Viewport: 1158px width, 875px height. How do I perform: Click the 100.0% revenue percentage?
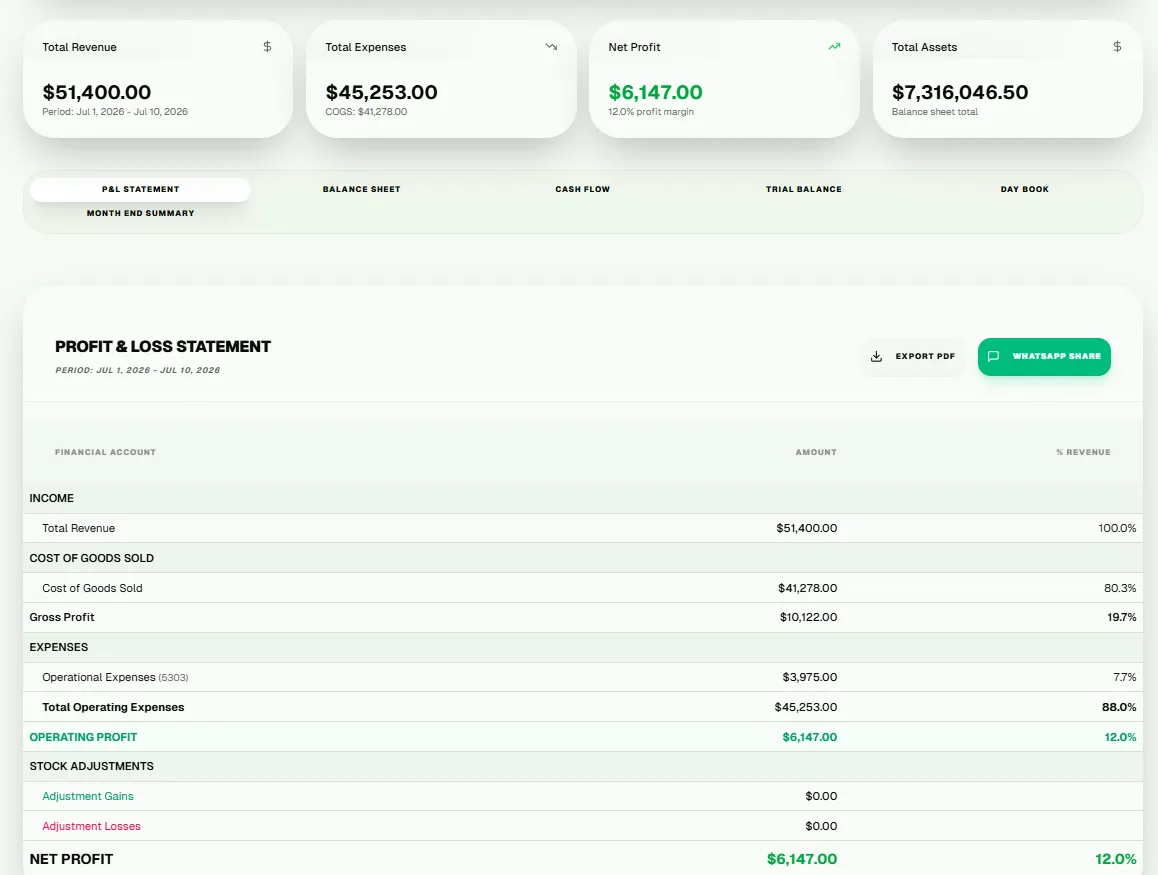coord(1117,528)
